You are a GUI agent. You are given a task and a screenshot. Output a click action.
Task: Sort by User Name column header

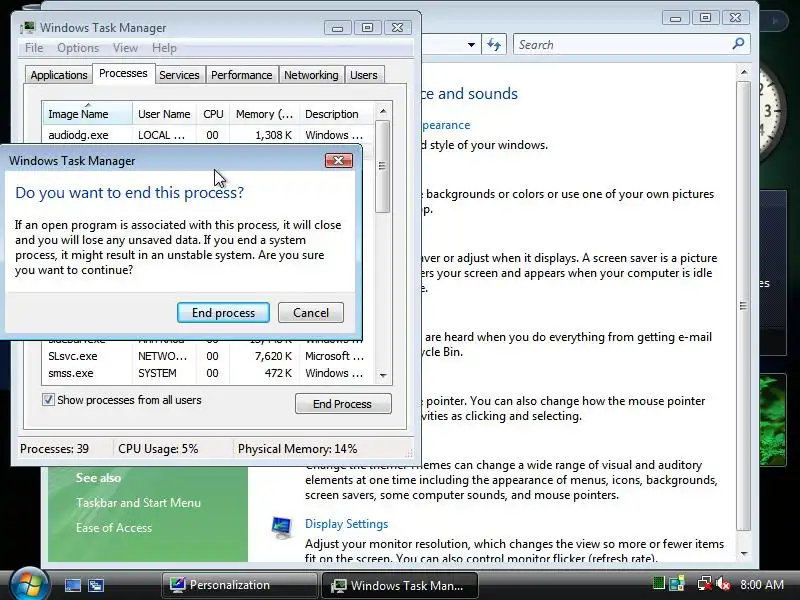164,114
